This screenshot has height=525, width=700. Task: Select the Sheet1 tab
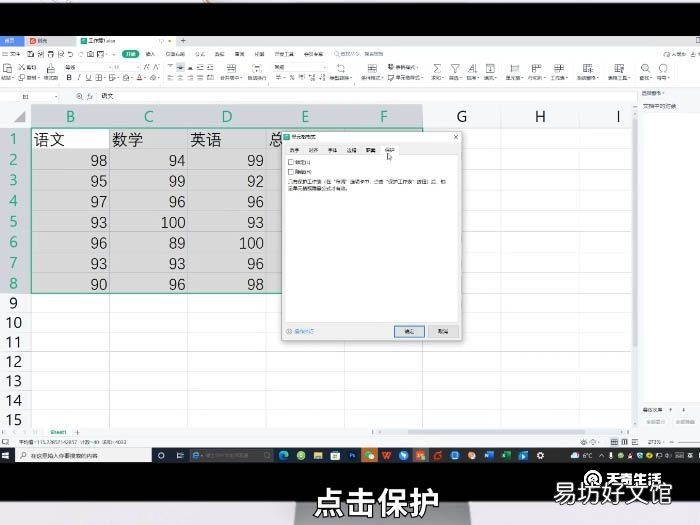pyautogui.click(x=58, y=432)
